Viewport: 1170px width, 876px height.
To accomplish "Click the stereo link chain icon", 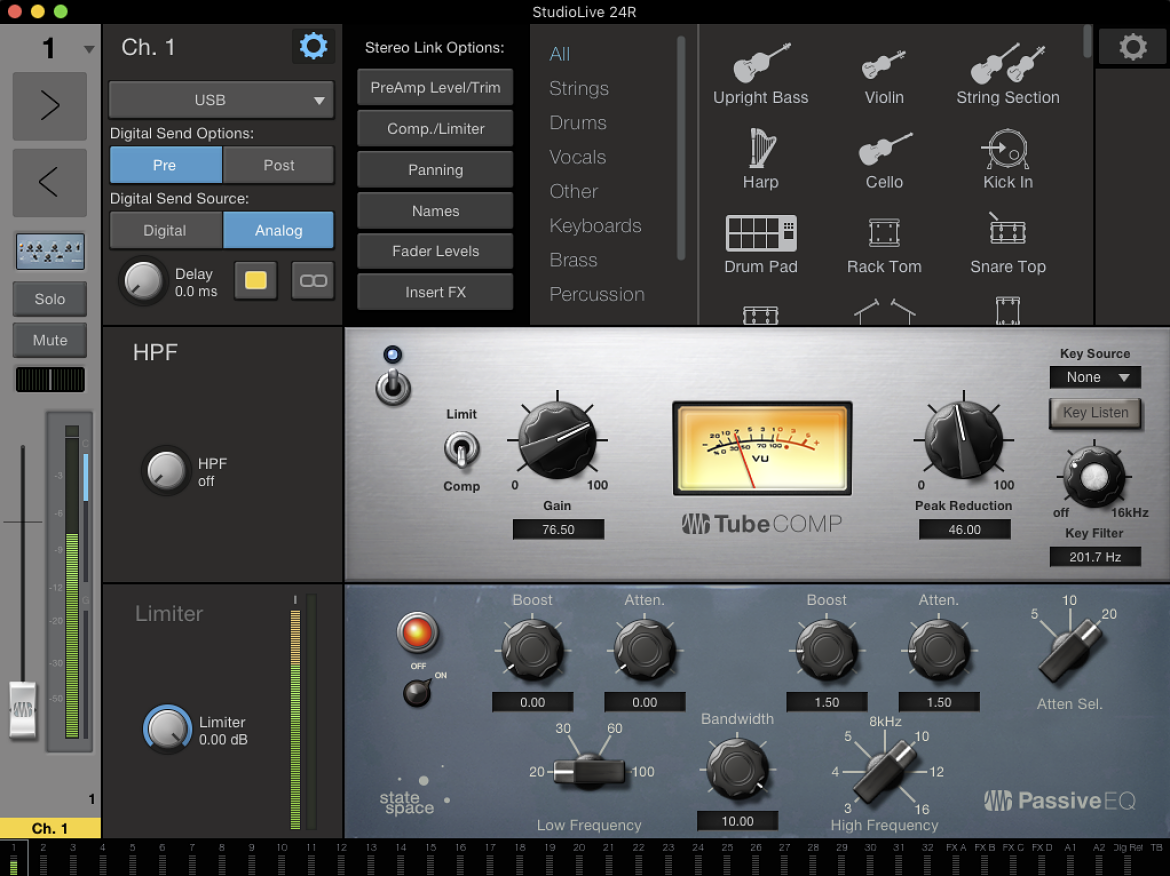I will pos(313,281).
